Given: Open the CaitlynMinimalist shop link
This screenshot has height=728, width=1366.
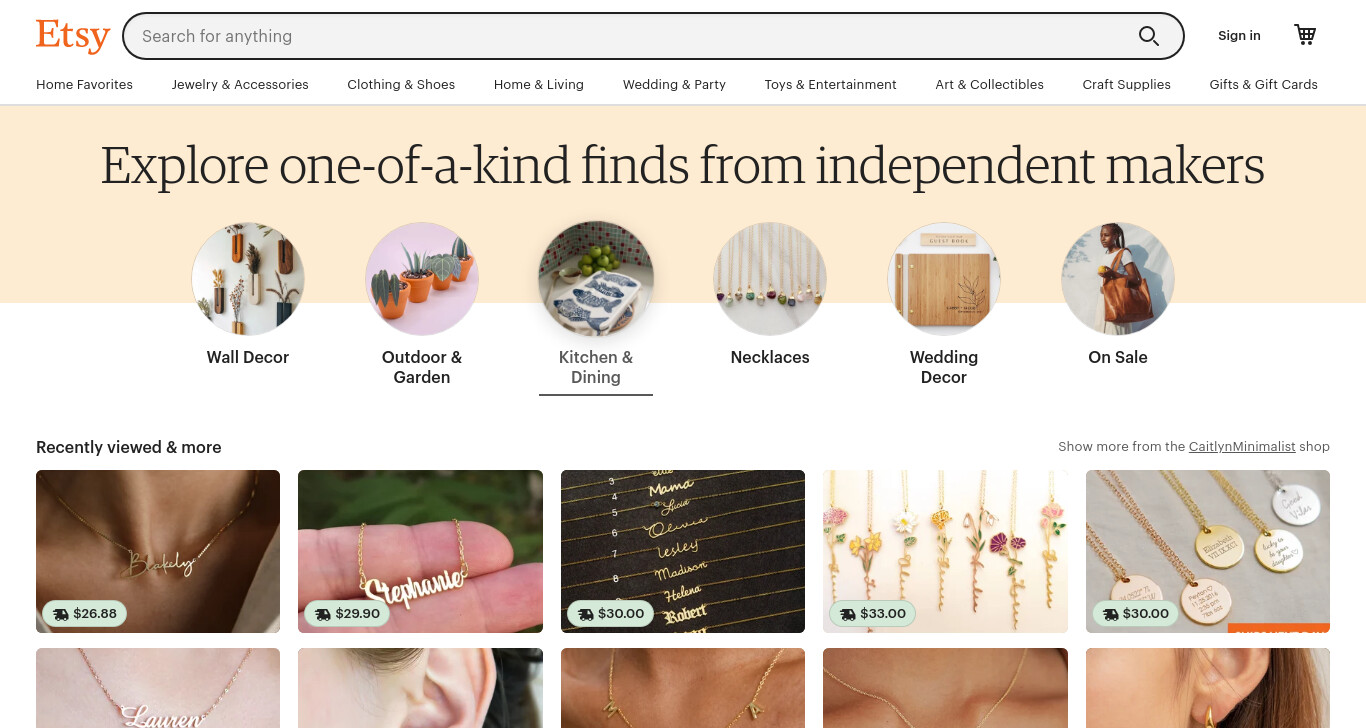Looking at the screenshot, I should coord(1242,447).
